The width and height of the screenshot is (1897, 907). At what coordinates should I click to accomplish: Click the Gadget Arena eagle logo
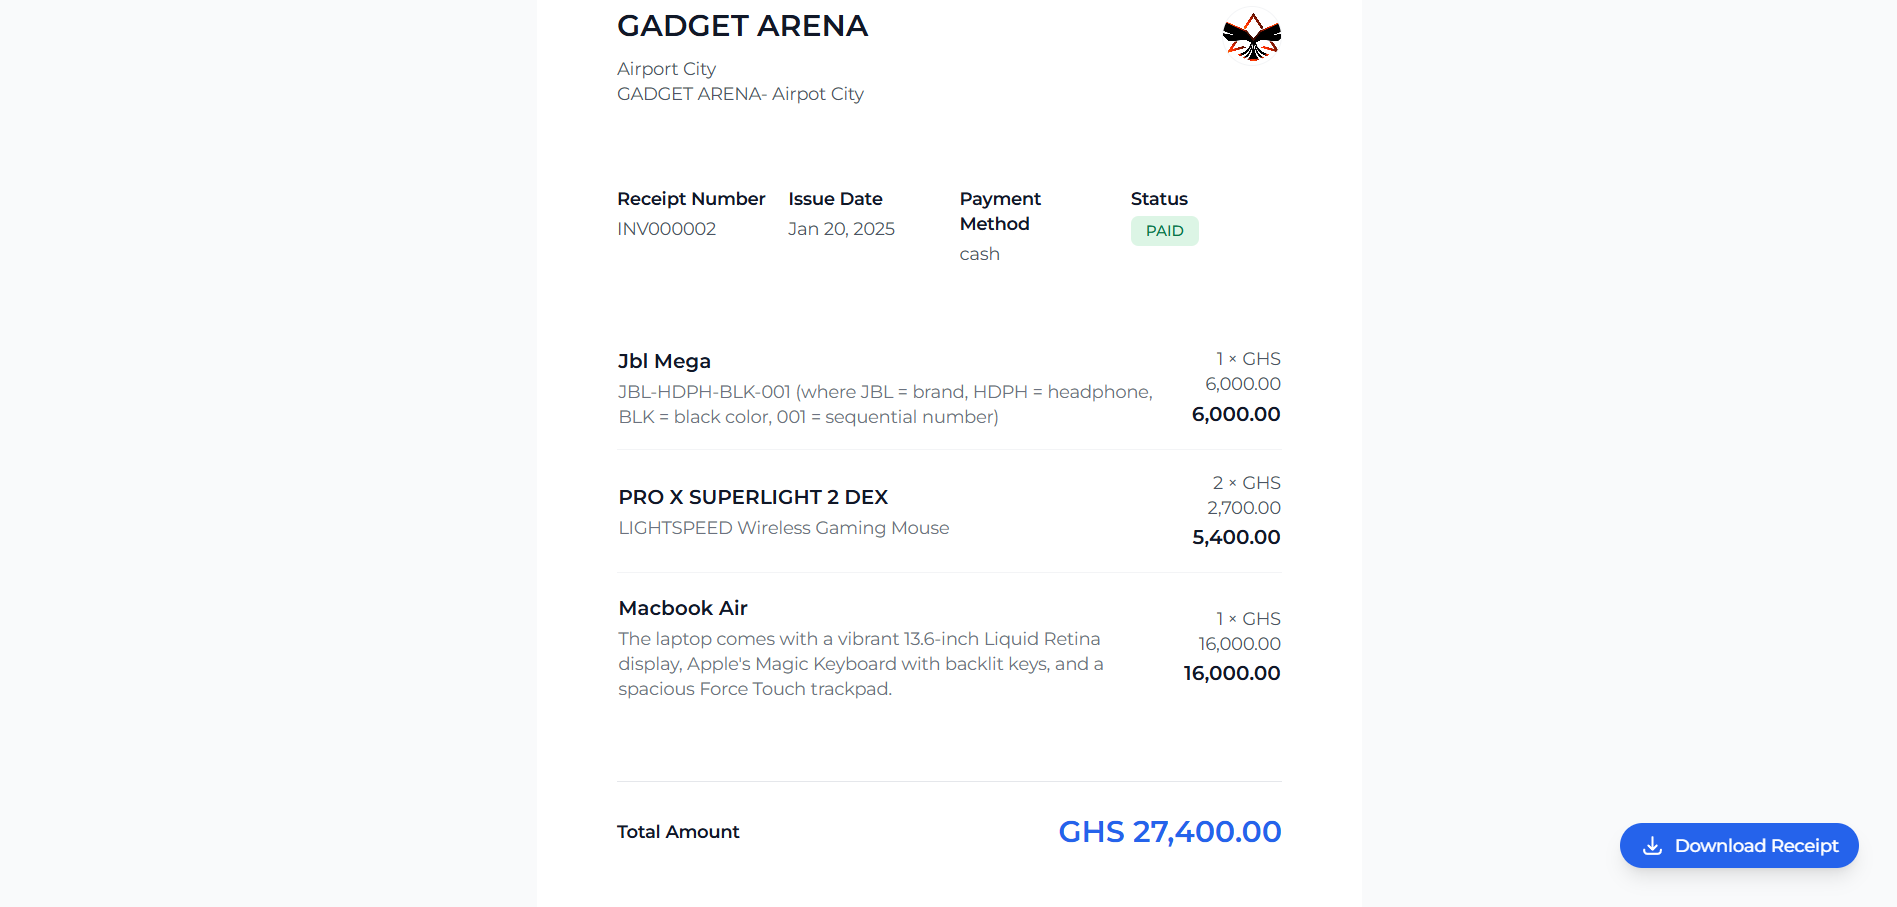[1252, 36]
